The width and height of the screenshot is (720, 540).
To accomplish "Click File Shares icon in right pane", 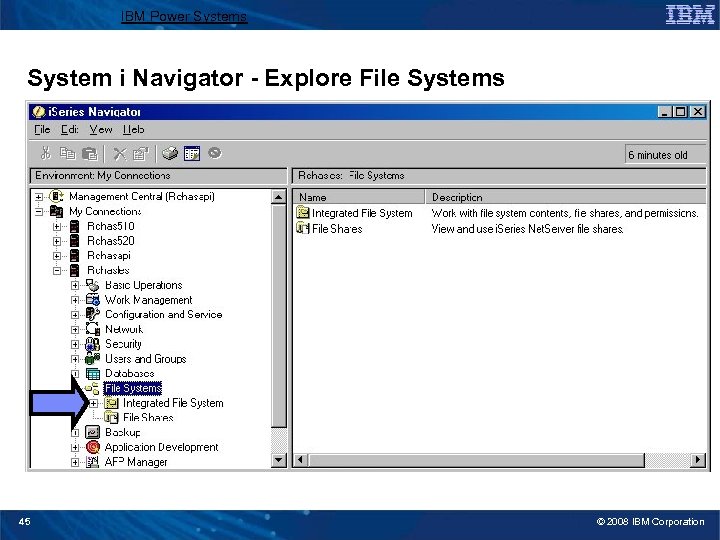I will (x=303, y=228).
